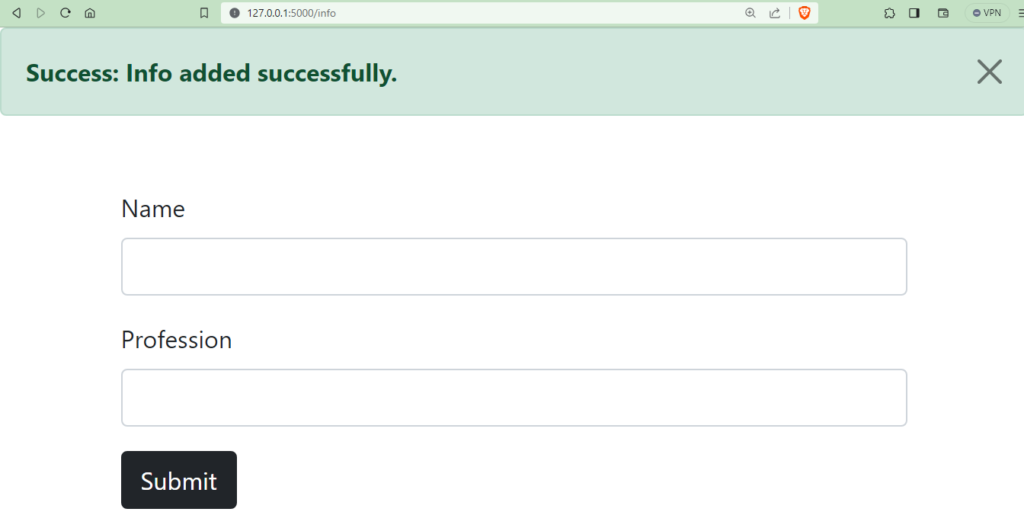Open the browser home page icon
Image resolution: width=1024 pixels, height=531 pixels.
(x=90, y=13)
